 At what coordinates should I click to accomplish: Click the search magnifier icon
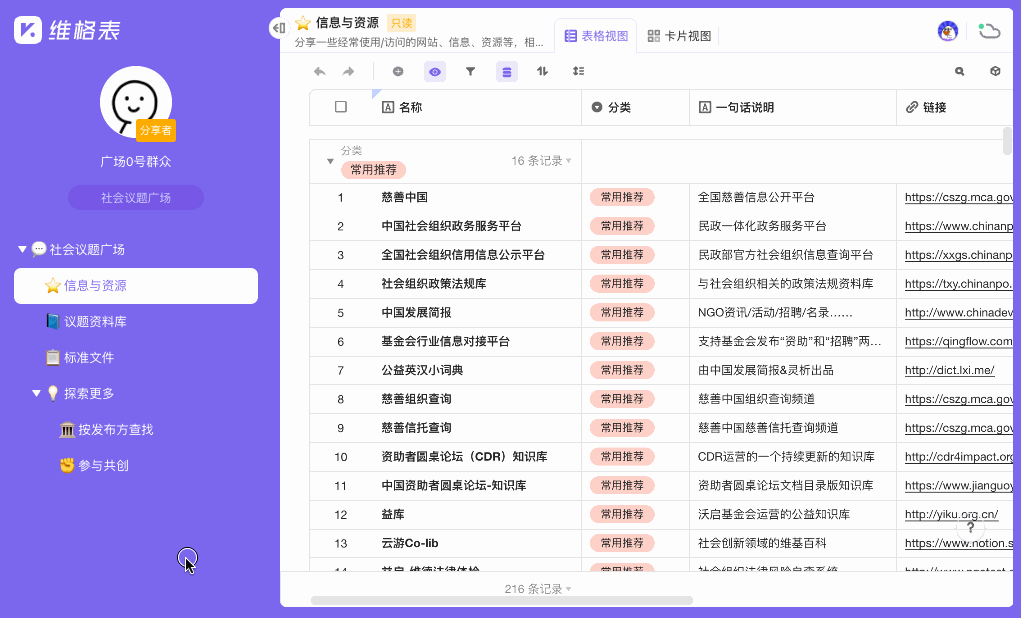point(959,72)
